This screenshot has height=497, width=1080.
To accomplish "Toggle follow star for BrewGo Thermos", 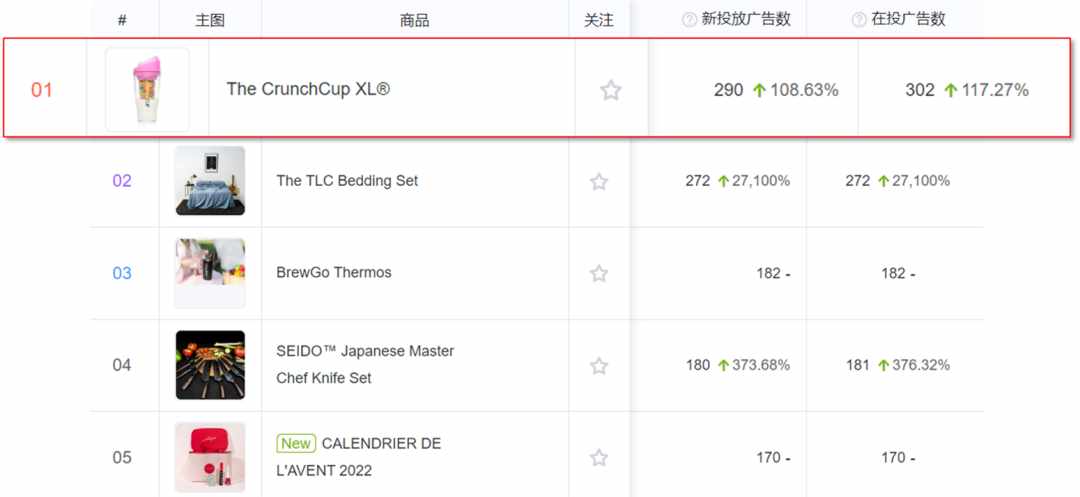I will coord(599,273).
